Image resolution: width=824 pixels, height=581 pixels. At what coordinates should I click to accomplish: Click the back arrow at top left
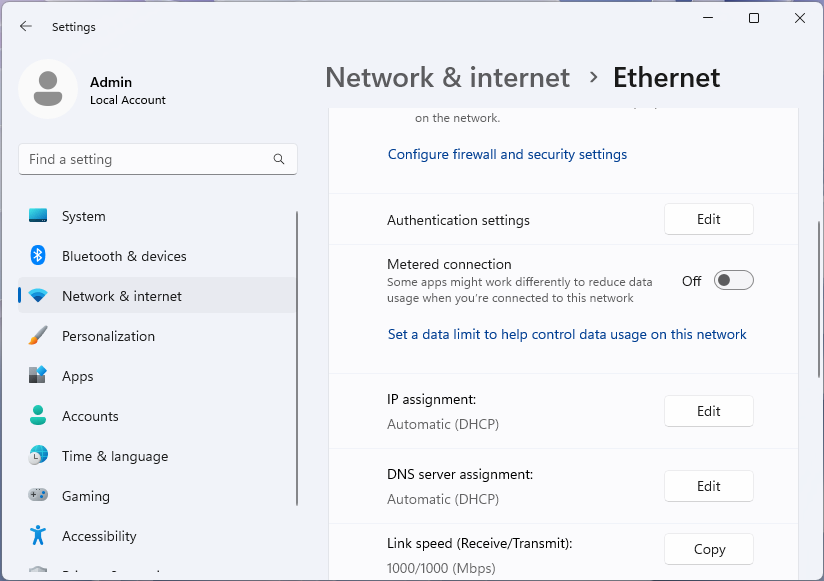pos(26,27)
